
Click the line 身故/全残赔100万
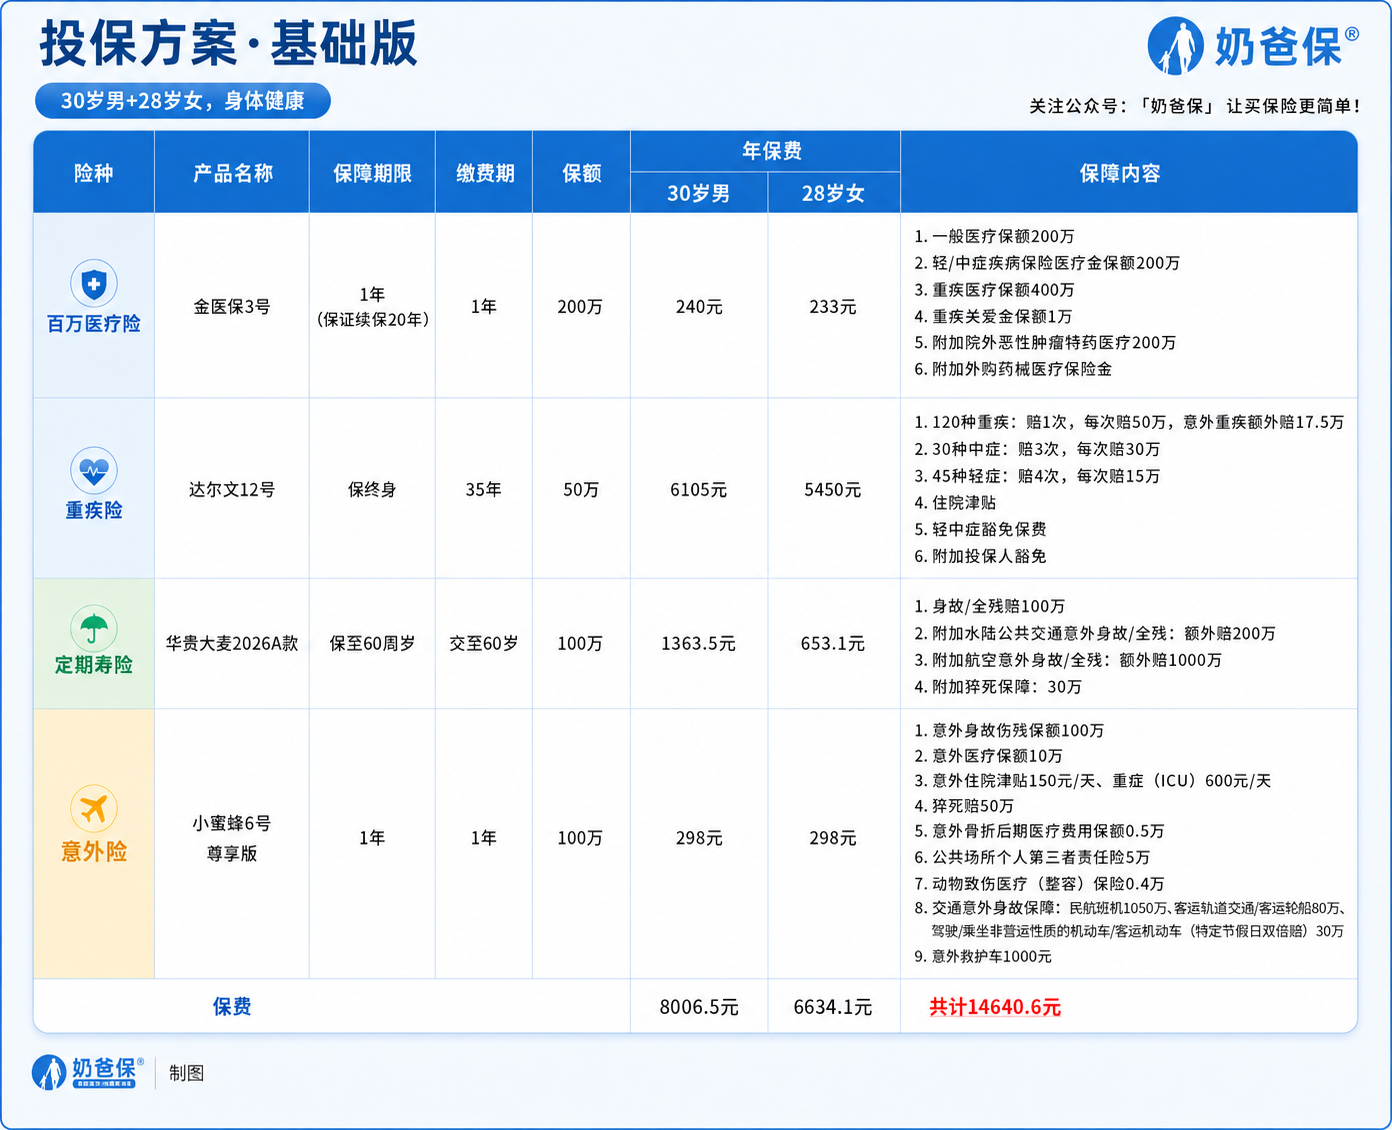click(x=989, y=606)
